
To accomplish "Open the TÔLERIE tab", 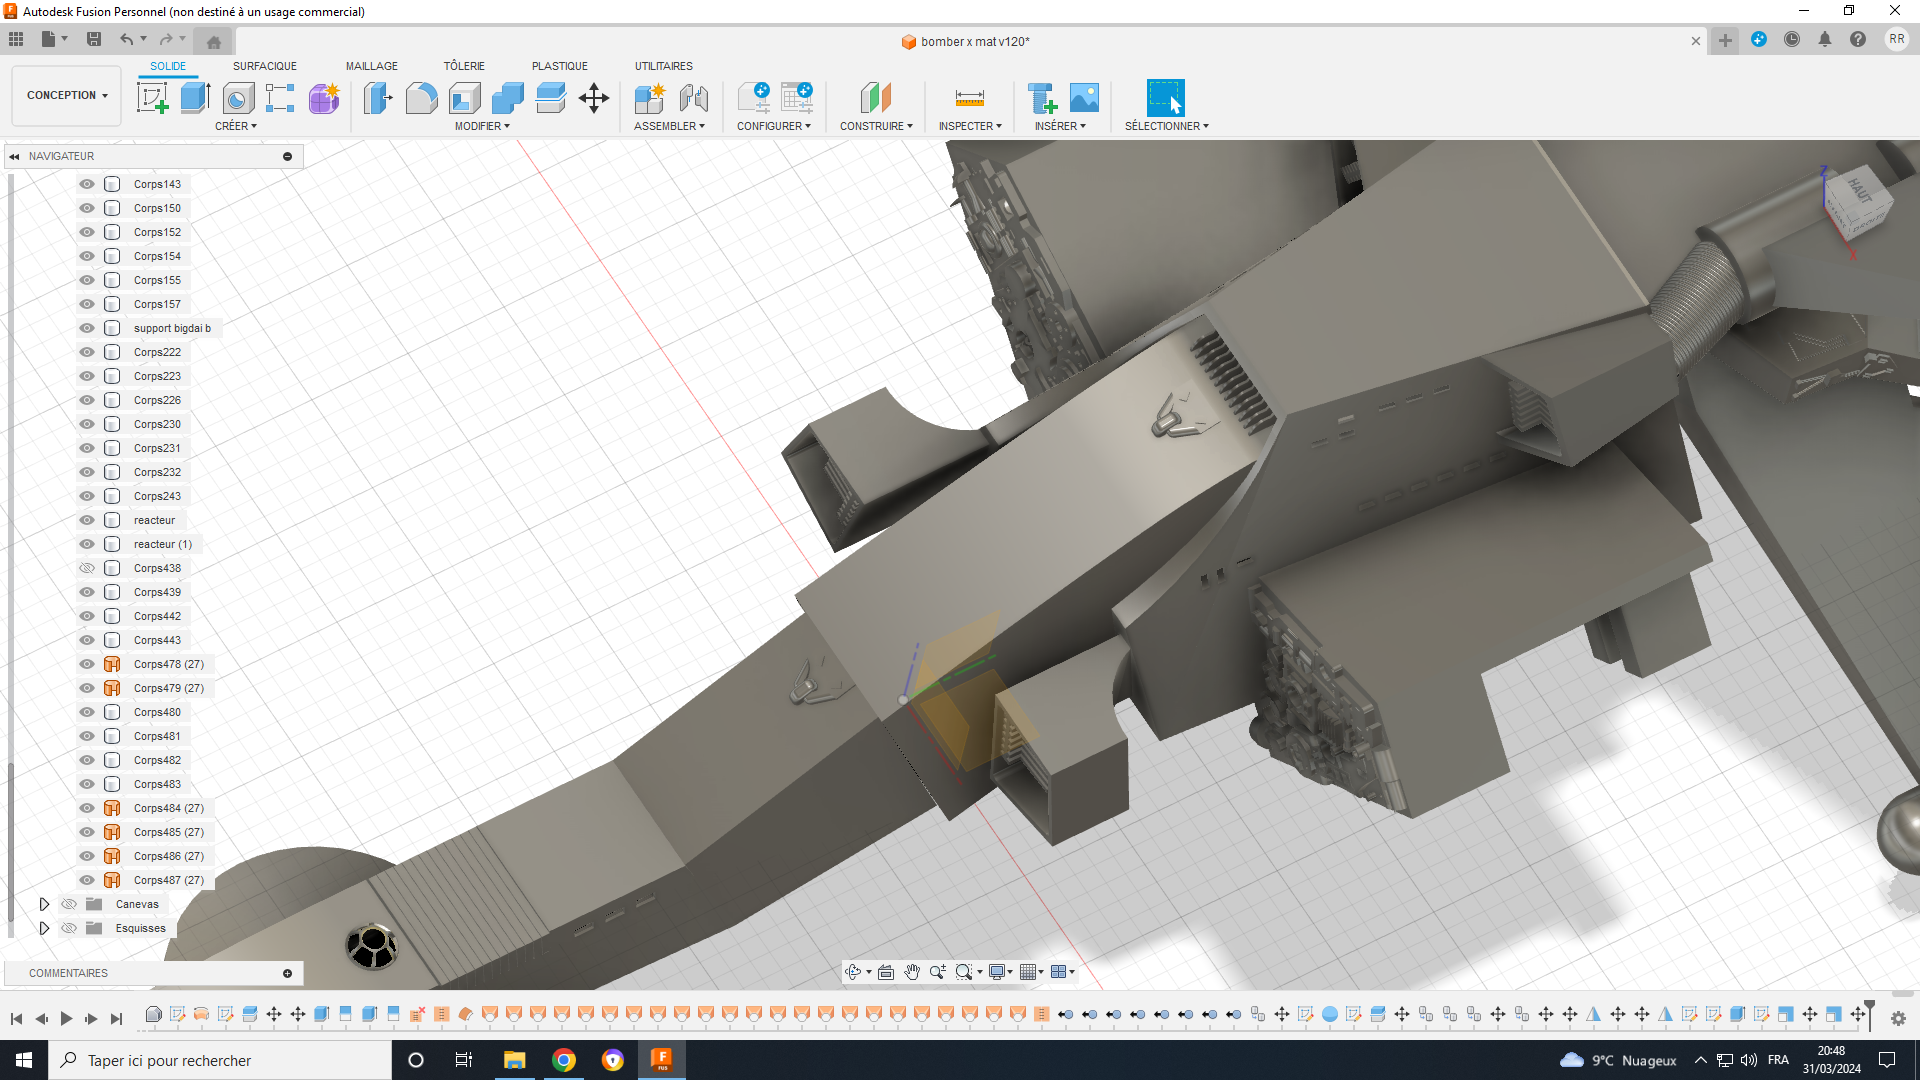I will click(464, 66).
